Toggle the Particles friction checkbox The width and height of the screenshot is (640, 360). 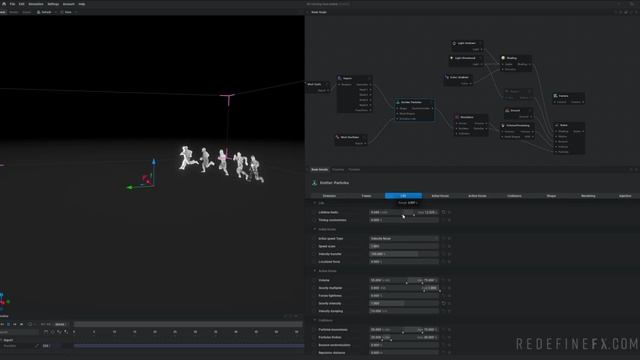(x=315, y=337)
